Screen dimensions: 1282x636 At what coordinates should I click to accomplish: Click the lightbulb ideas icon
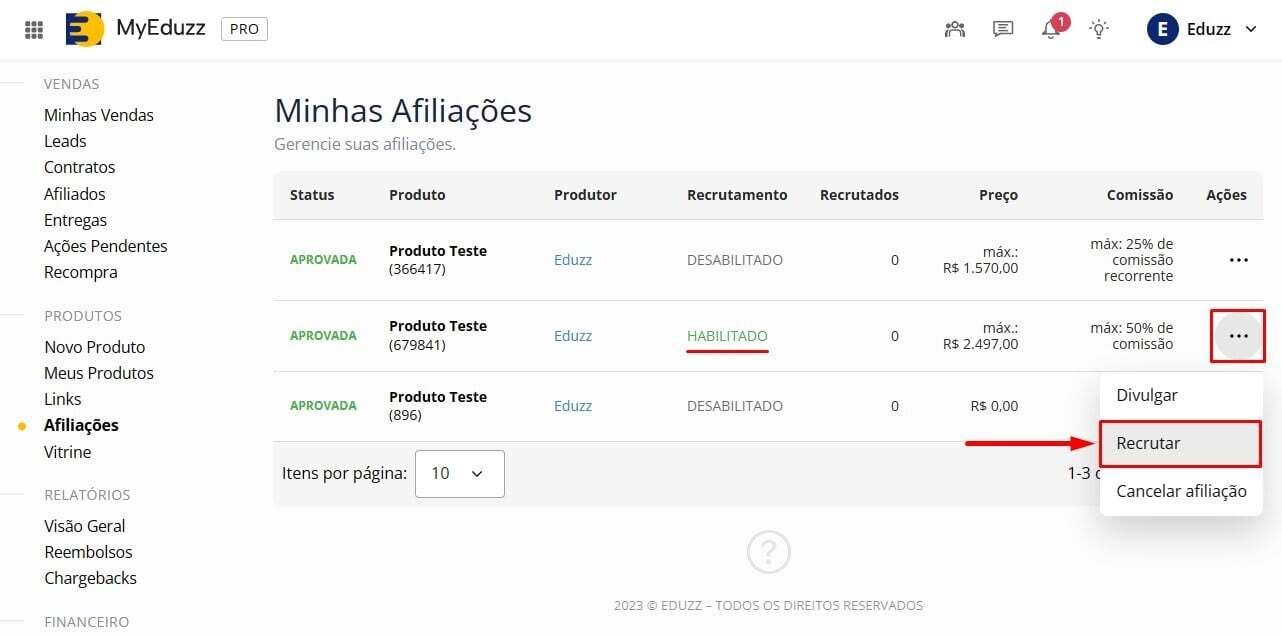point(1099,29)
